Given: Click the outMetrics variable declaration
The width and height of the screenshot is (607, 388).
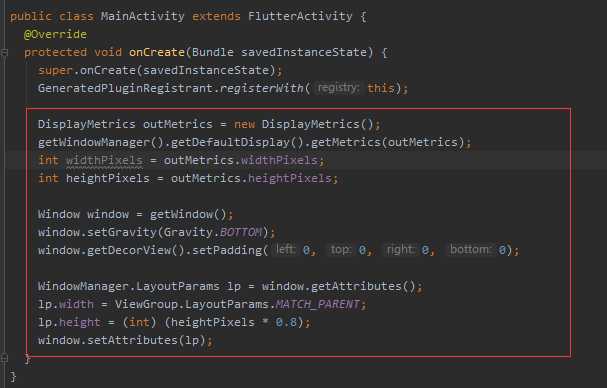Looking at the screenshot, I should (x=178, y=124).
